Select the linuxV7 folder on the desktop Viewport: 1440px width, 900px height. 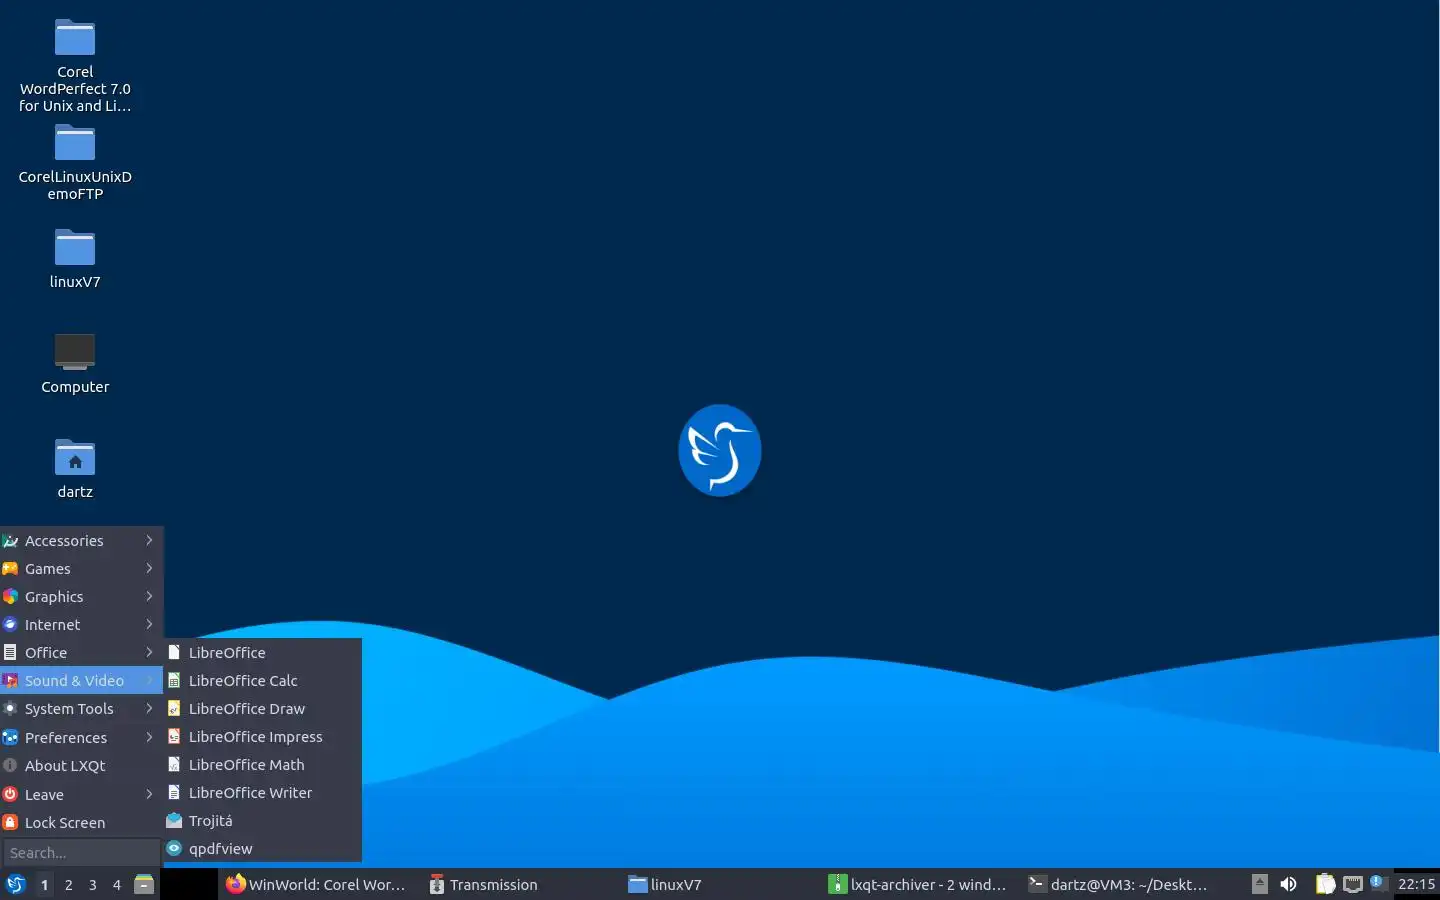(75, 258)
